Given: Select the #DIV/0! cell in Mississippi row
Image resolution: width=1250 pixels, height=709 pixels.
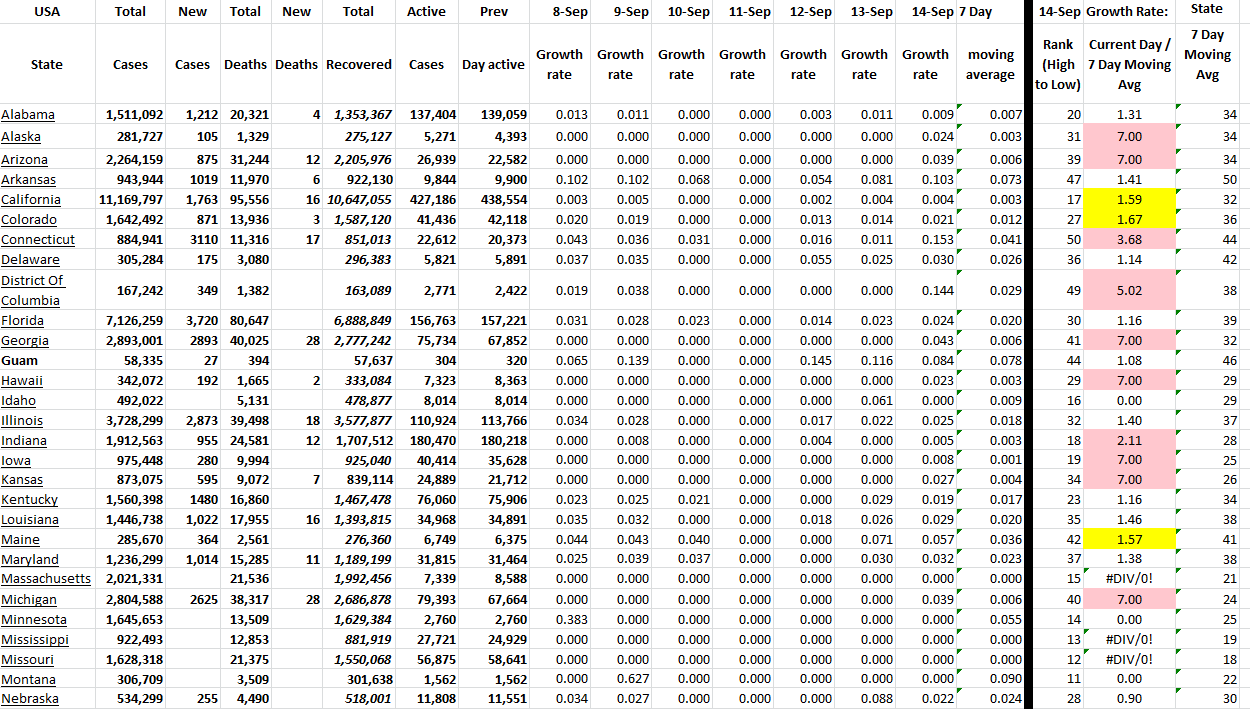Looking at the screenshot, I should [x=1128, y=640].
